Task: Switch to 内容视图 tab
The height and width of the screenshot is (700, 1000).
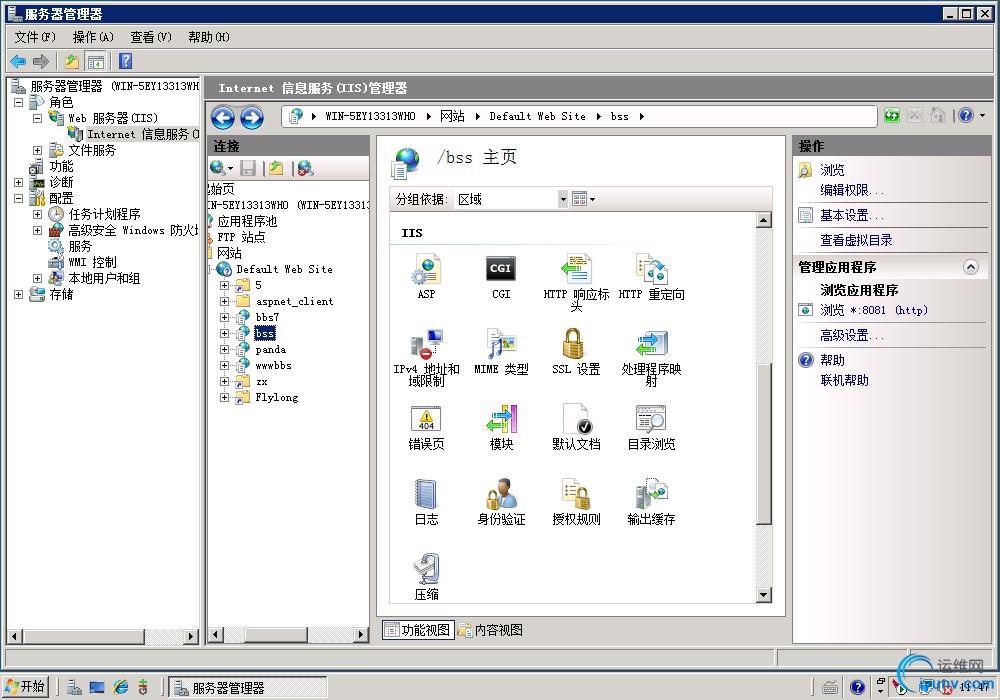Action: 490,630
